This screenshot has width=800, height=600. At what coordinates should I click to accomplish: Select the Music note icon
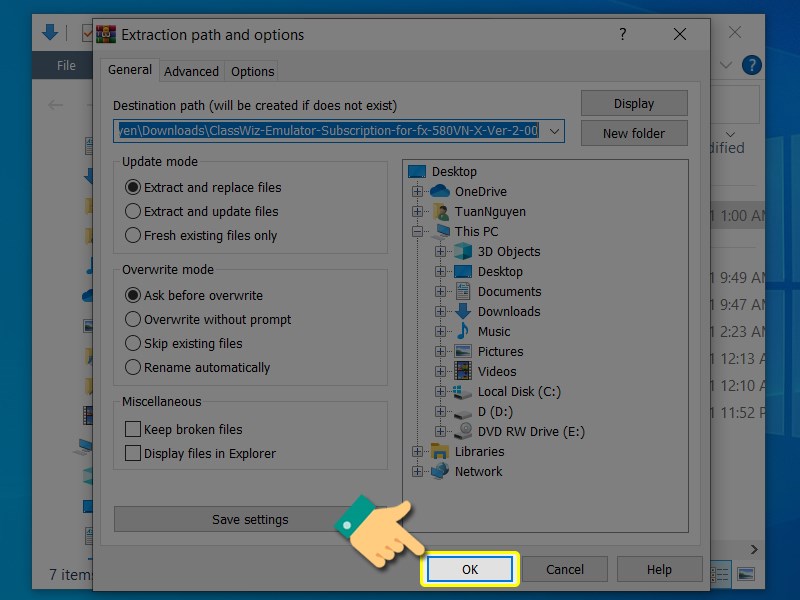(x=463, y=331)
